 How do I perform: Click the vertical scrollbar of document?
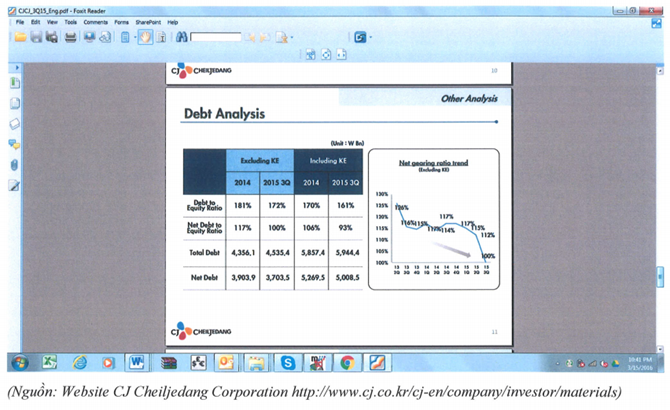pos(659,200)
